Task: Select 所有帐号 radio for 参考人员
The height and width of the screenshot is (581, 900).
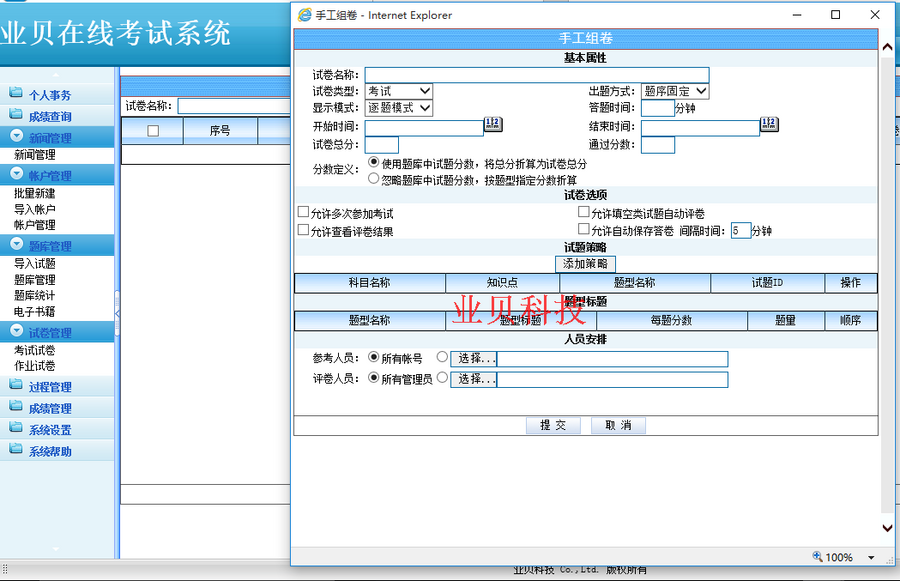Action: (x=374, y=357)
